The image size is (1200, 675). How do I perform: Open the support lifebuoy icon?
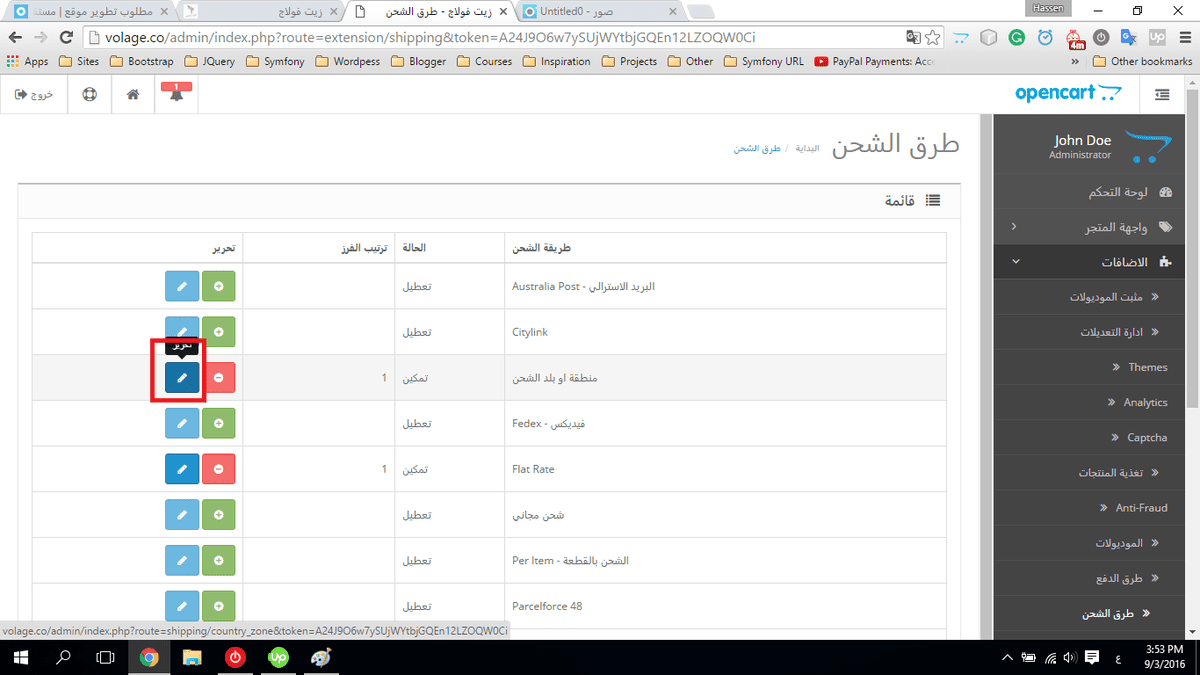(89, 95)
